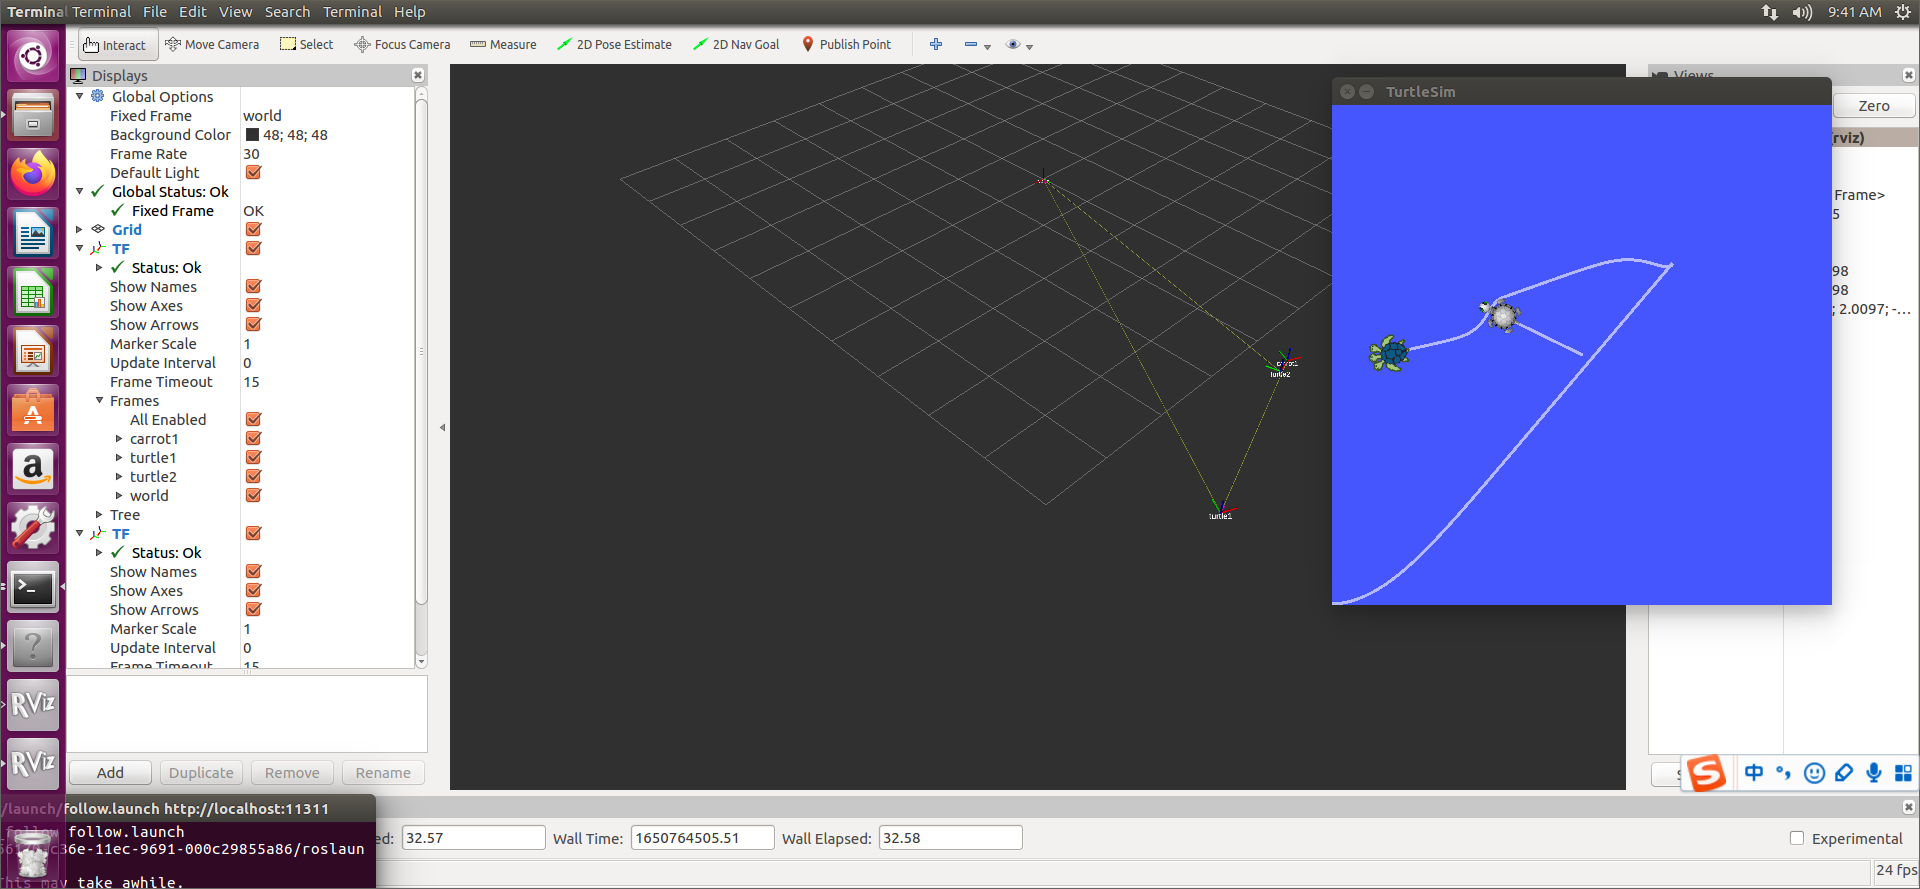Toggle first TF Show Arrows checkbox
The image size is (1920, 889).
(253, 325)
